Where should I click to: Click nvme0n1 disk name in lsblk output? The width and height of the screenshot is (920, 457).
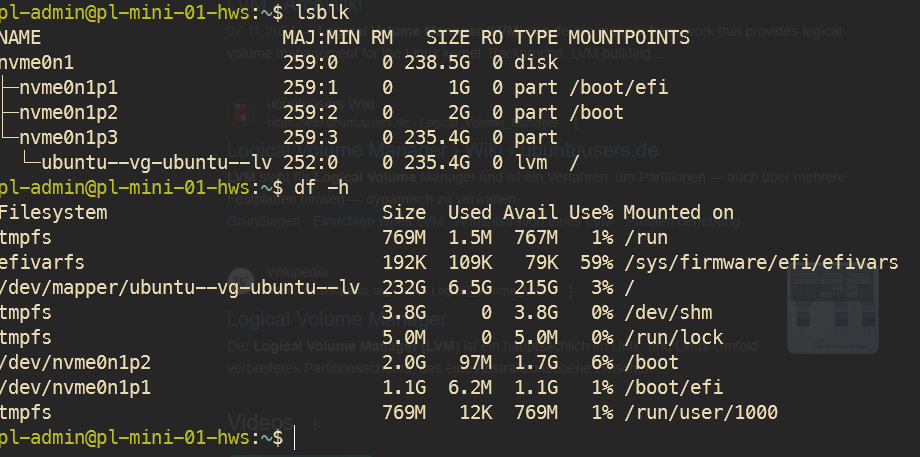[38, 63]
